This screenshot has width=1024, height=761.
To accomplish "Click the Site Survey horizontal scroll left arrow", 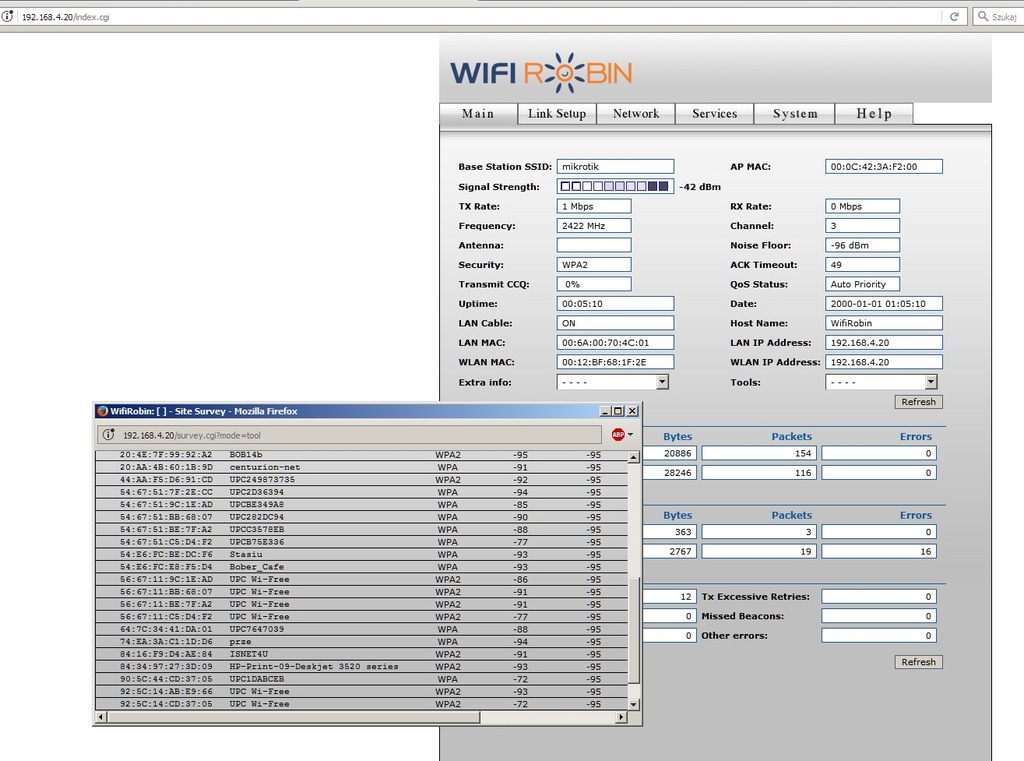I will point(101,717).
